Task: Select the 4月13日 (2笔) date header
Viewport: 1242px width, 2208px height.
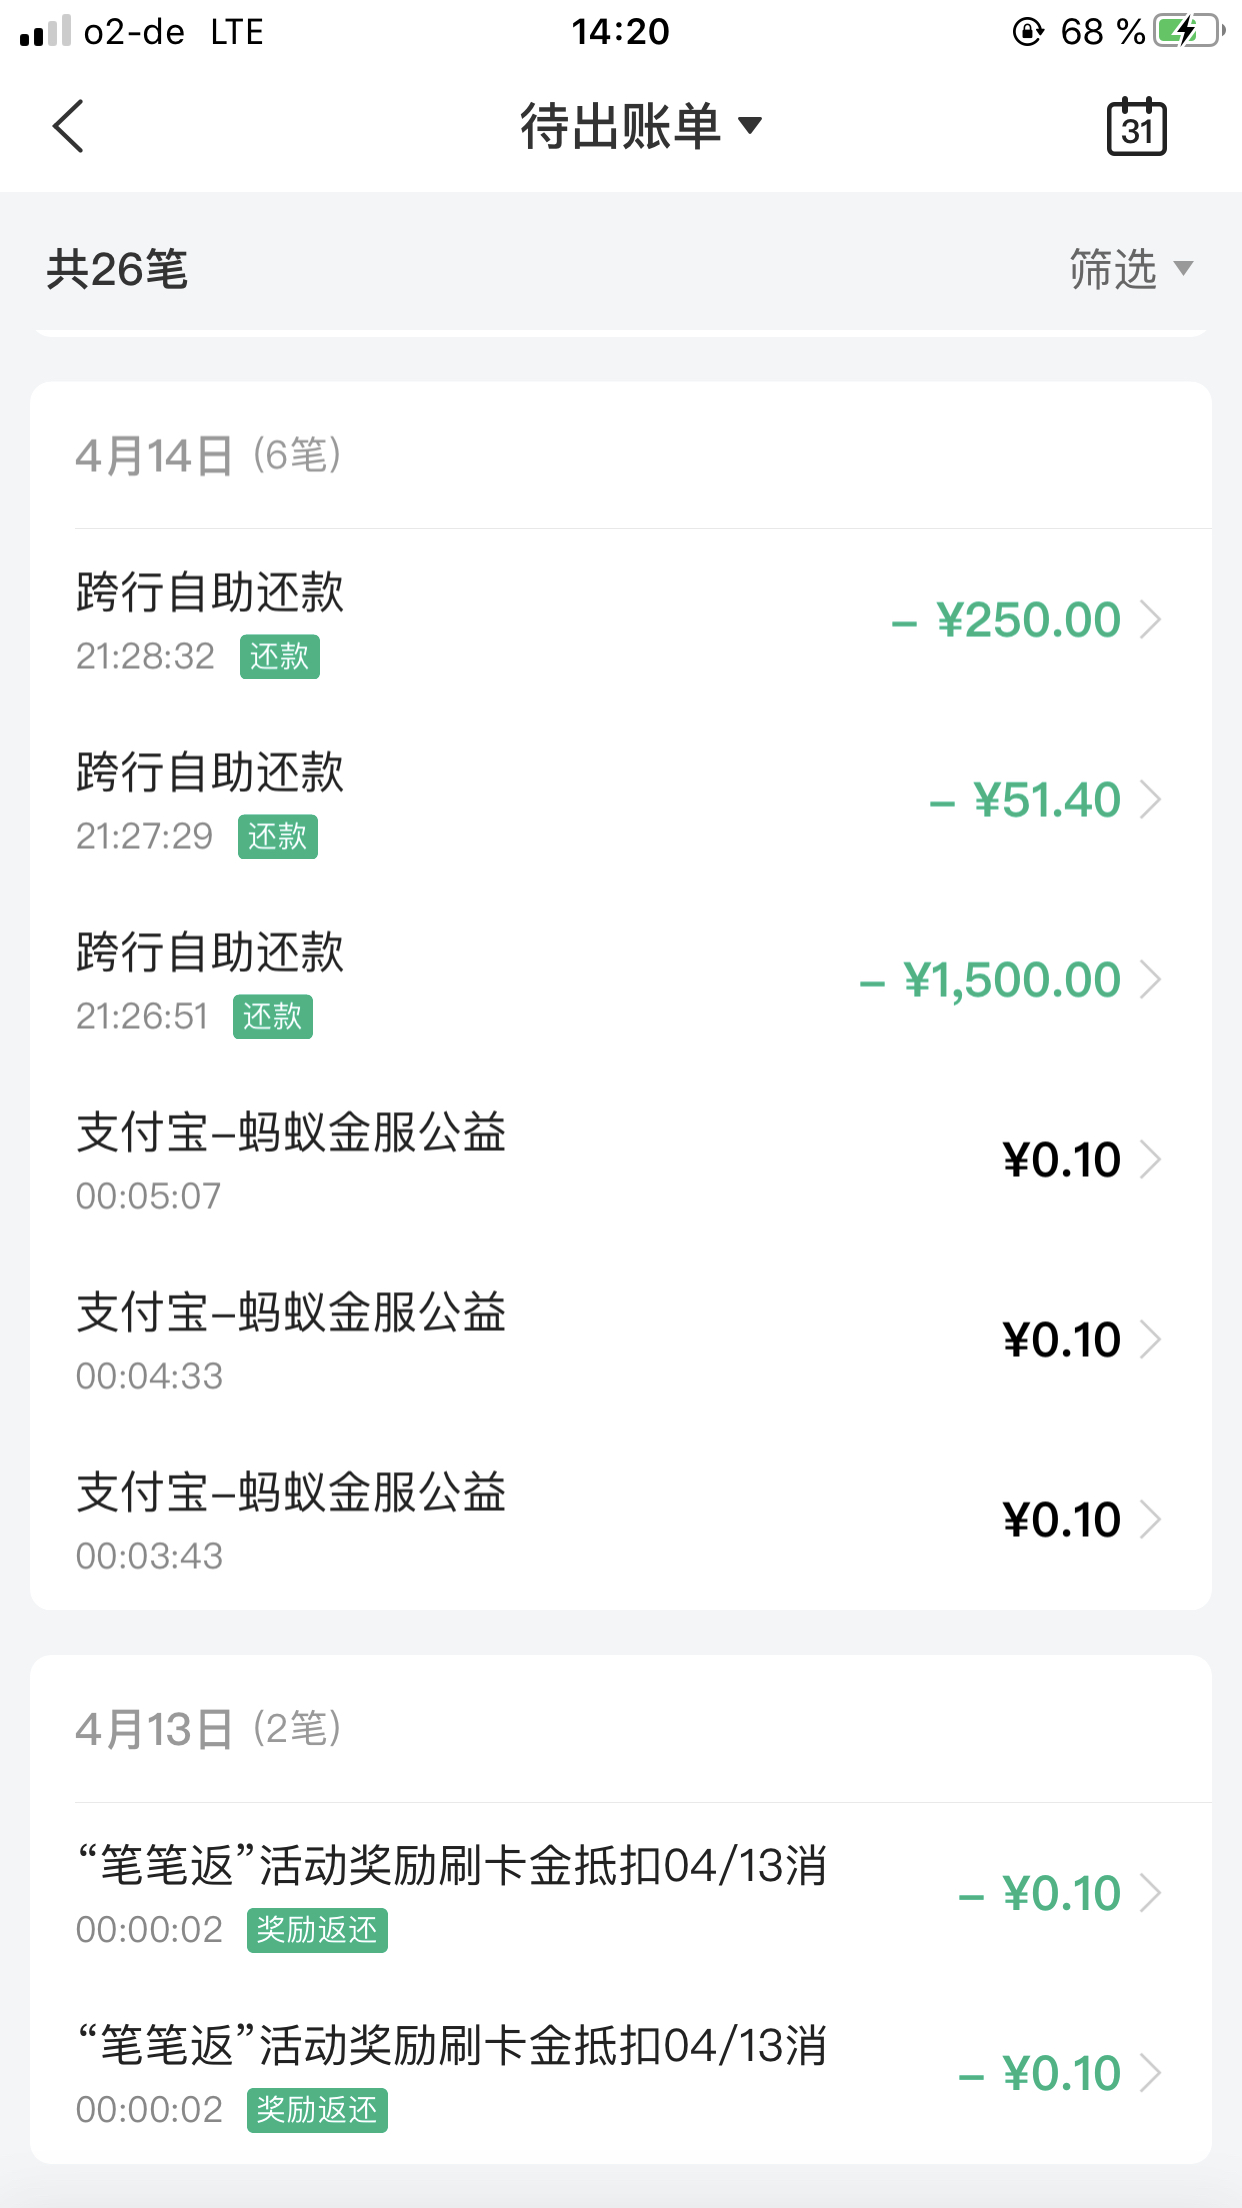Action: click(x=208, y=1729)
